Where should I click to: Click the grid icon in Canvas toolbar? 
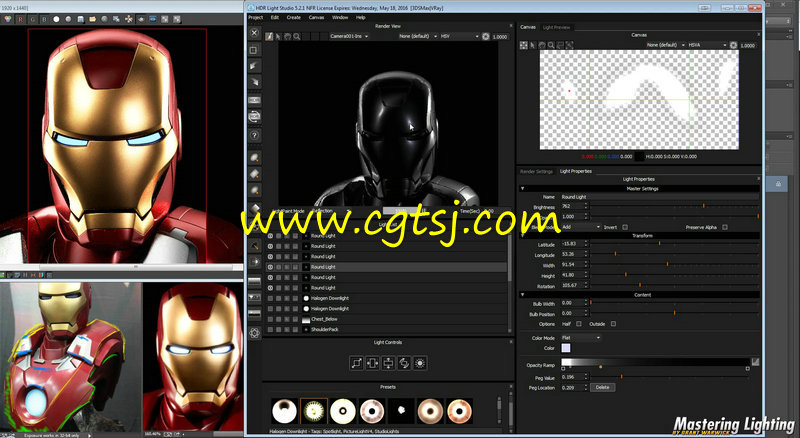[x=523, y=45]
